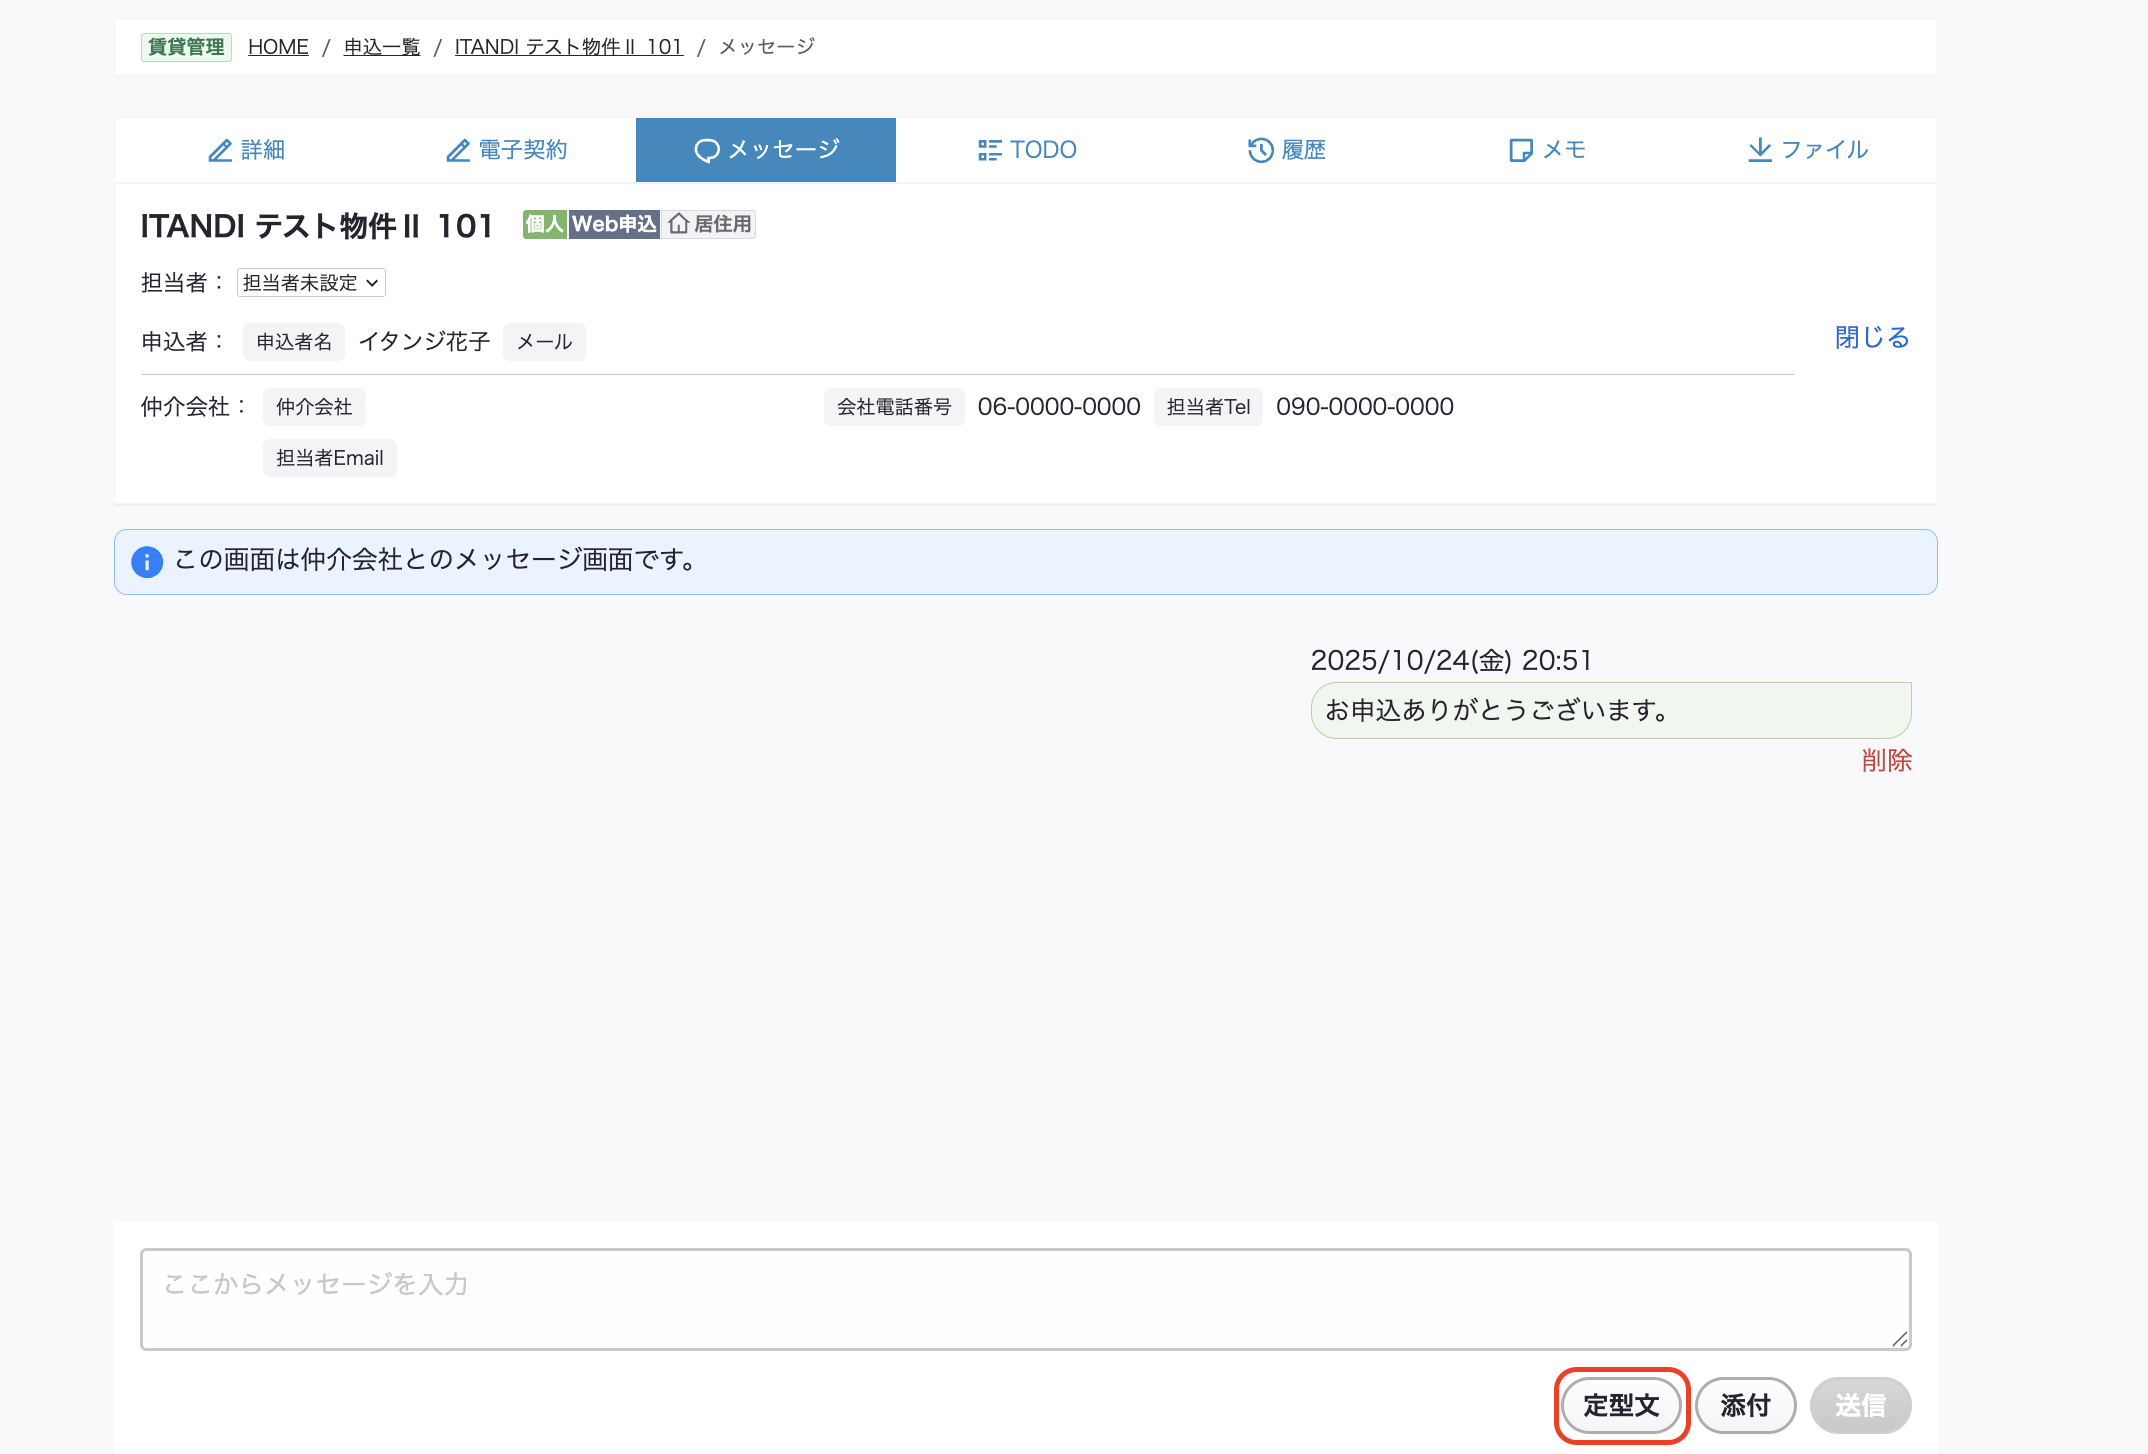2148x1454 pixels.
Task: Switch to the 電子契約 tab
Action: click(506, 150)
